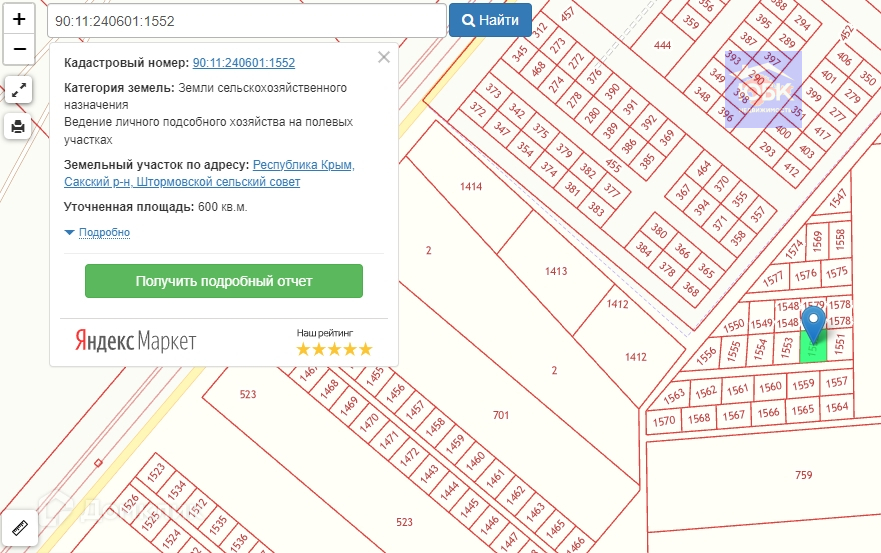Click the large parcel numbered 701
The width and height of the screenshot is (881, 553).
pyautogui.click(x=501, y=414)
